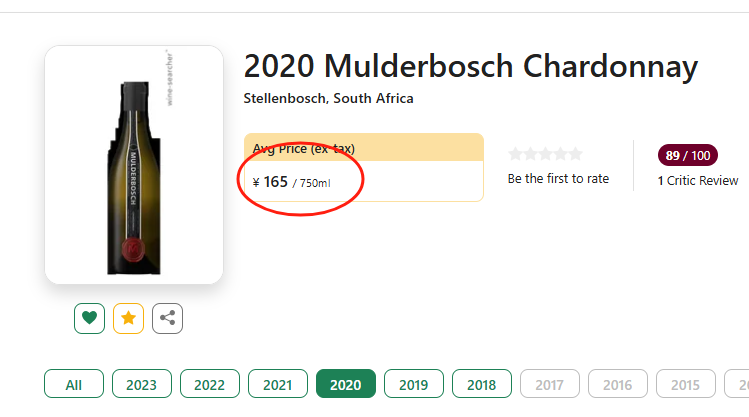This screenshot has height=417, width=749.
Task: Rate wine using the star rating
Action: [545, 154]
